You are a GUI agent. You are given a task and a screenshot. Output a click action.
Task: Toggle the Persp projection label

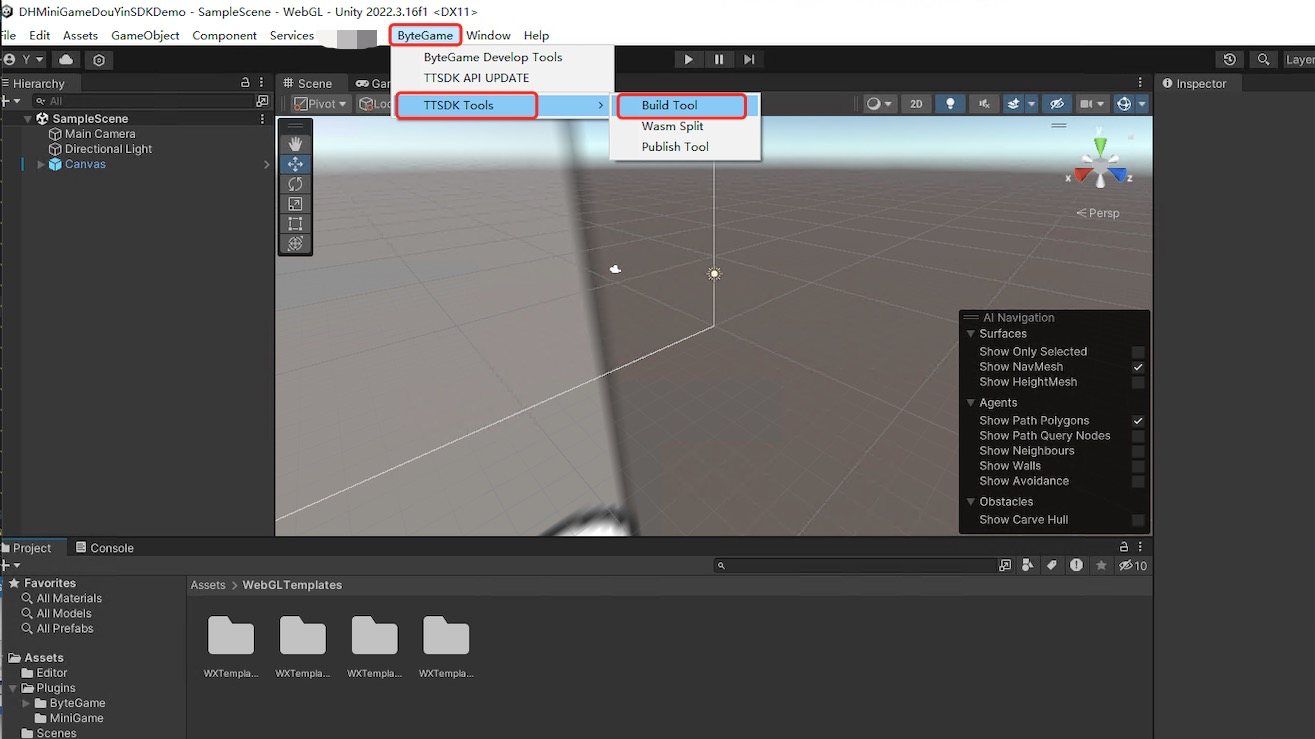1098,213
